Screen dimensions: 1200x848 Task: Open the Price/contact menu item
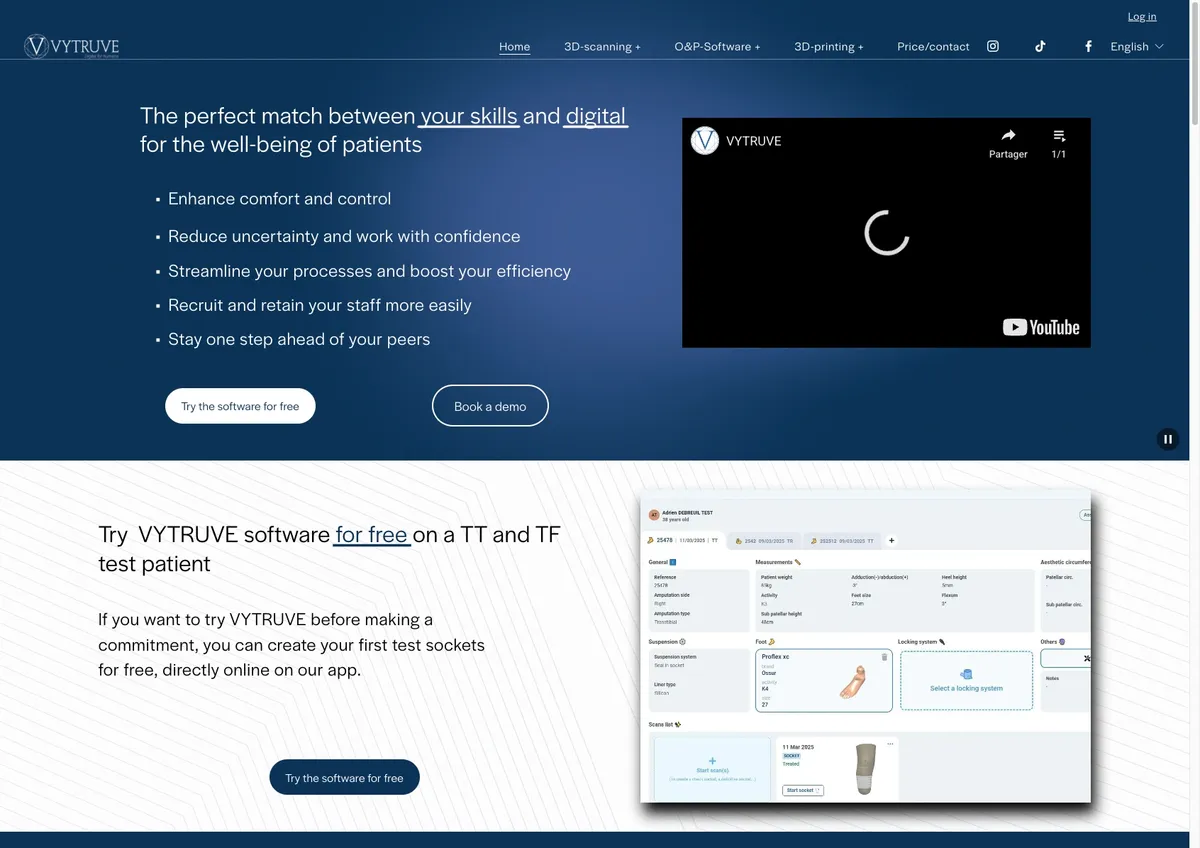pyautogui.click(x=933, y=46)
